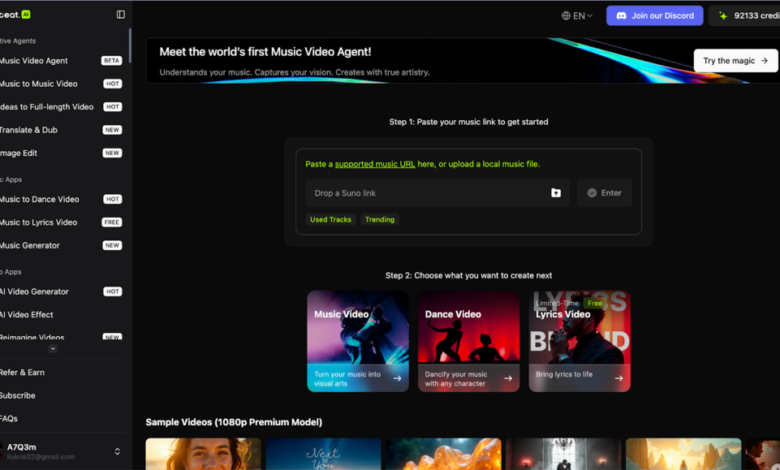Open AI Video Generator
Screen dimensions: 780x470
[x=61, y=291]
